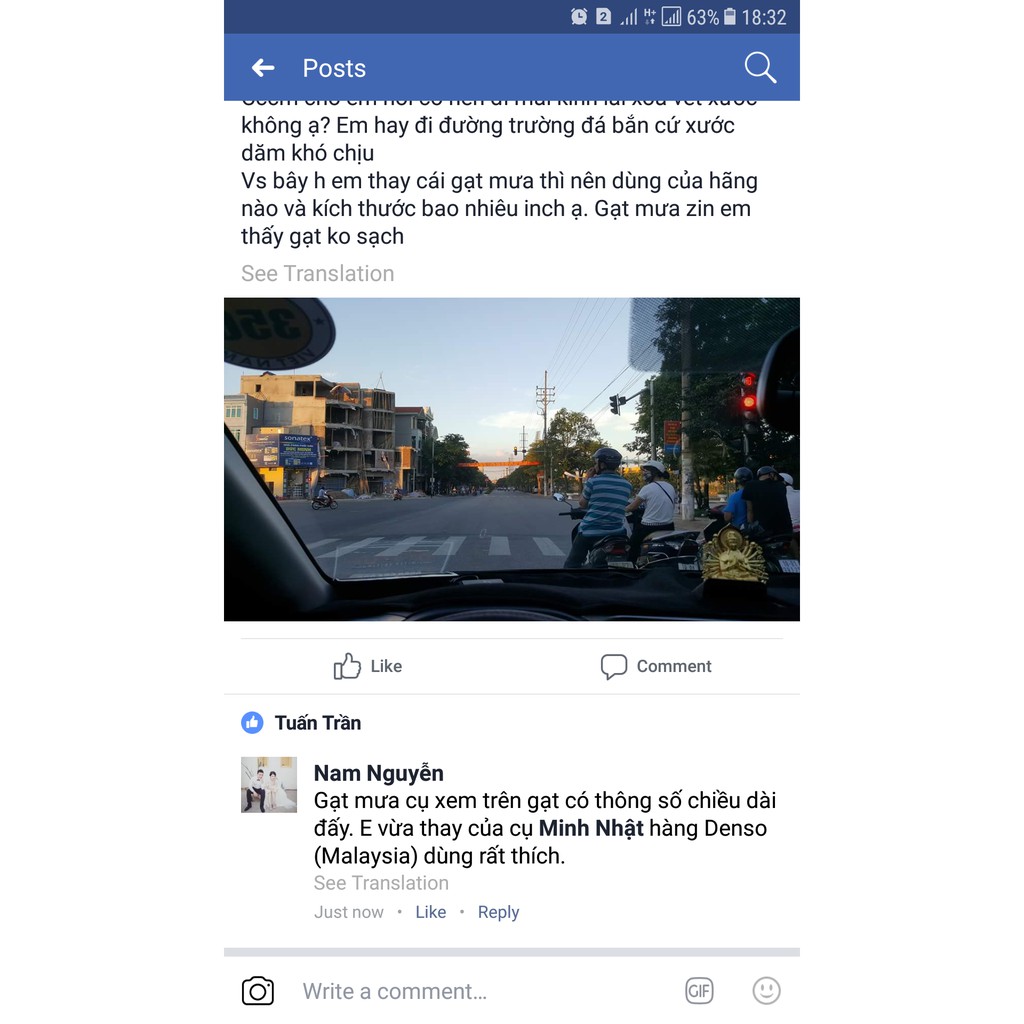Screen dimensions: 1024x1024
Task: Focus the Write a comment field
Action: point(483,991)
